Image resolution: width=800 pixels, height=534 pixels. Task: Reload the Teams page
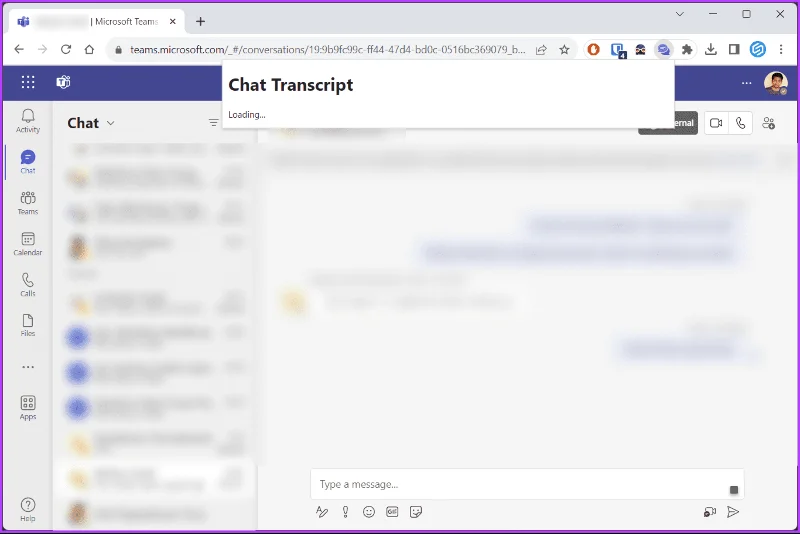click(66, 49)
